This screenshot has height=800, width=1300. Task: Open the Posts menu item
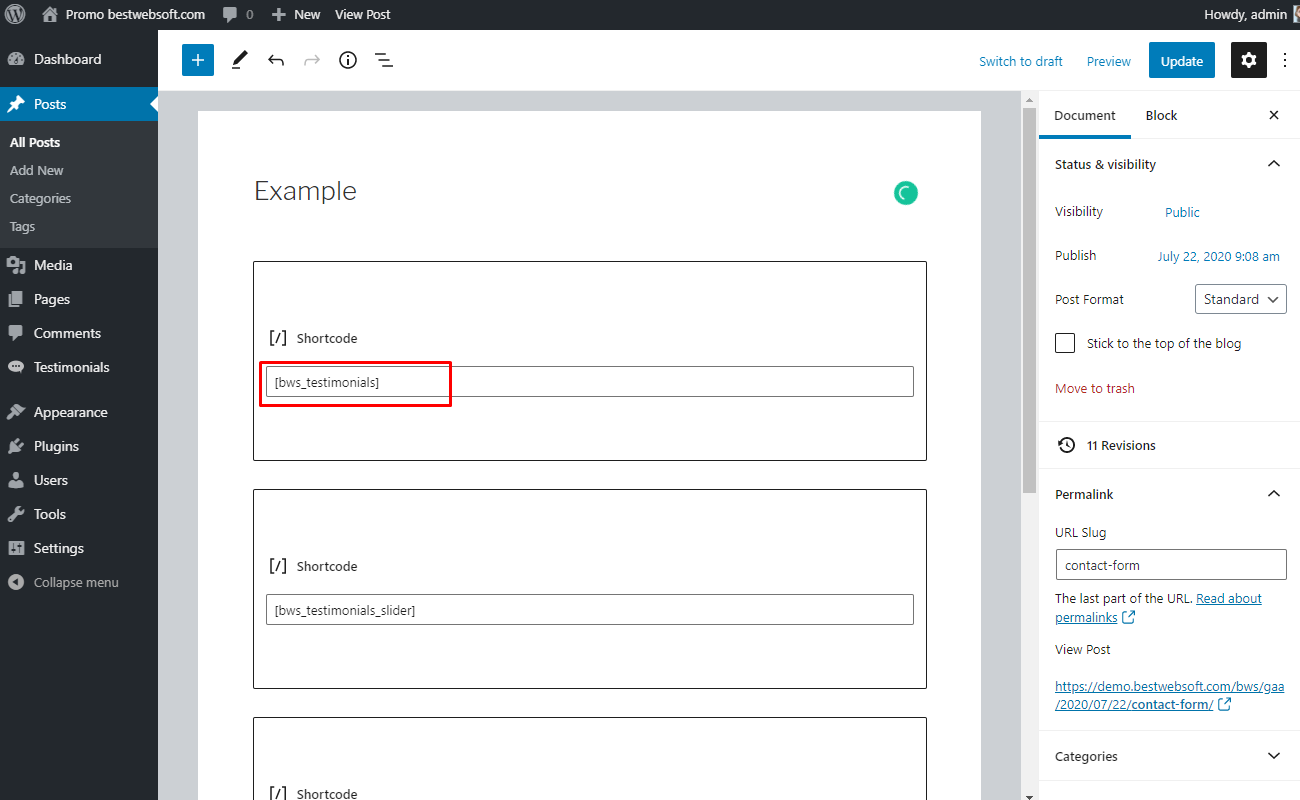pos(79,104)
